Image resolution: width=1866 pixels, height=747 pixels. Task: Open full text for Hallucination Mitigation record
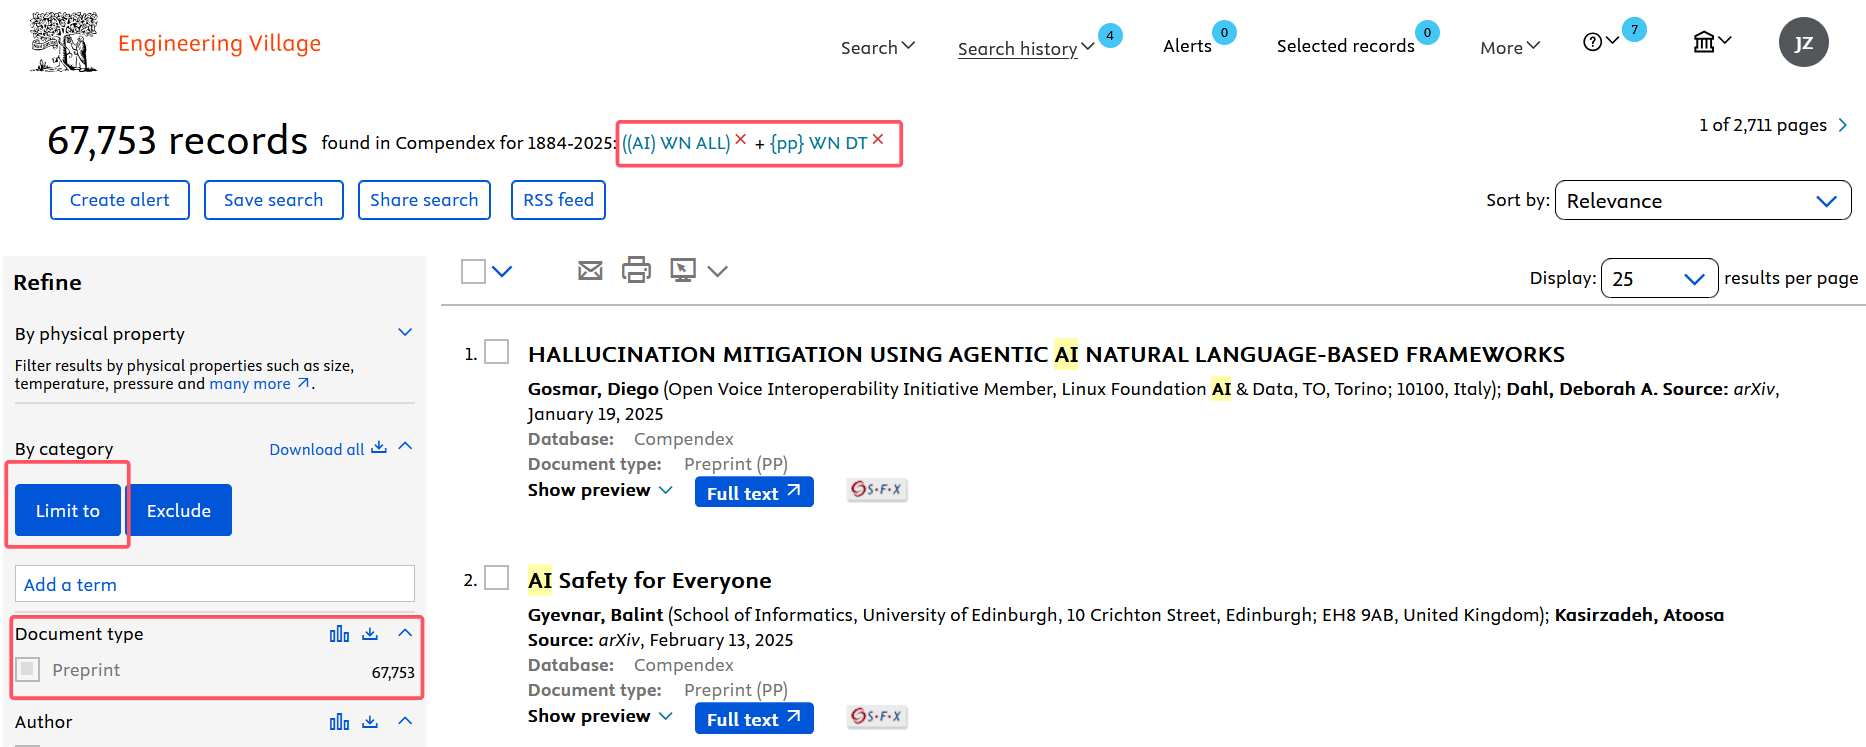pos(754,492)
